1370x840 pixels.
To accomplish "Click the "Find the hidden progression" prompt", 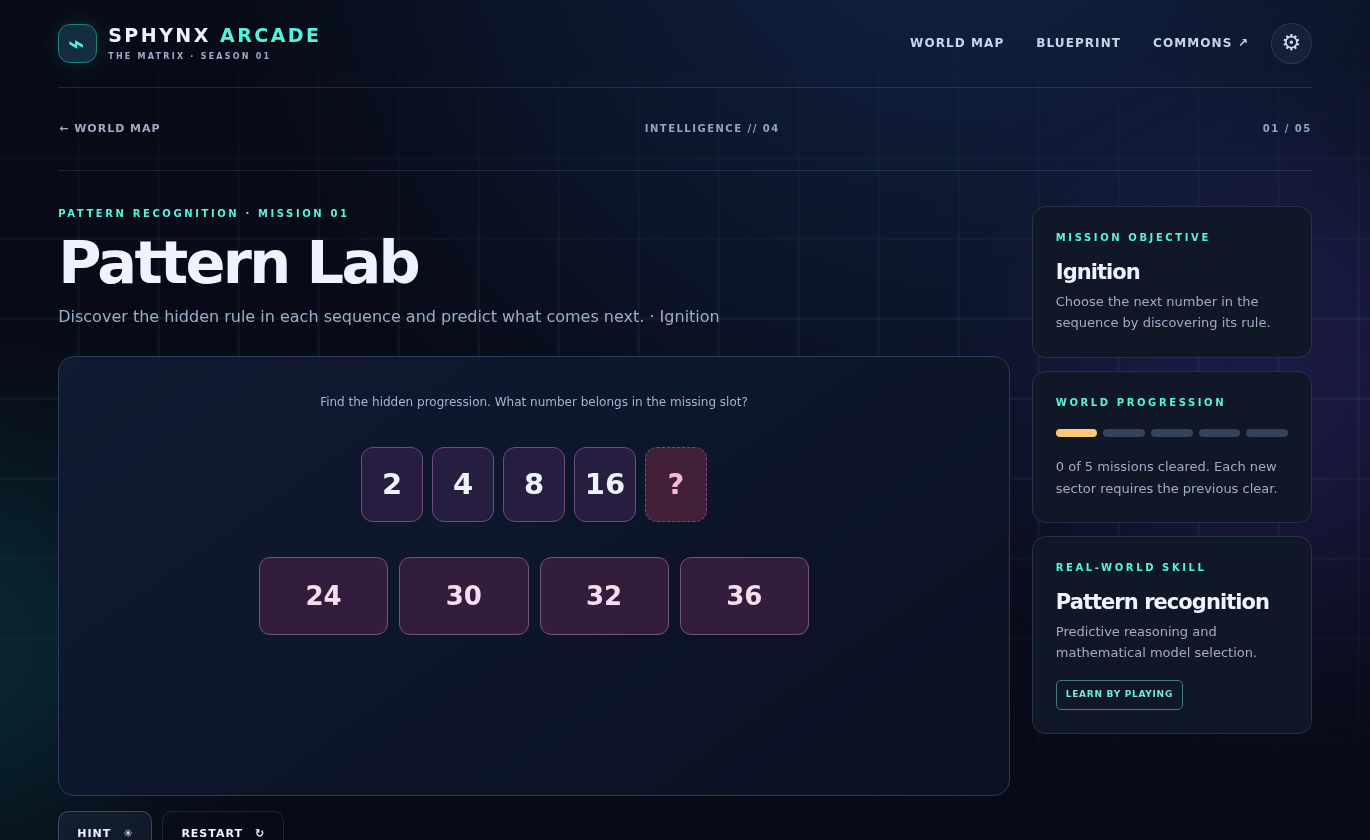I will coord(534,402).
